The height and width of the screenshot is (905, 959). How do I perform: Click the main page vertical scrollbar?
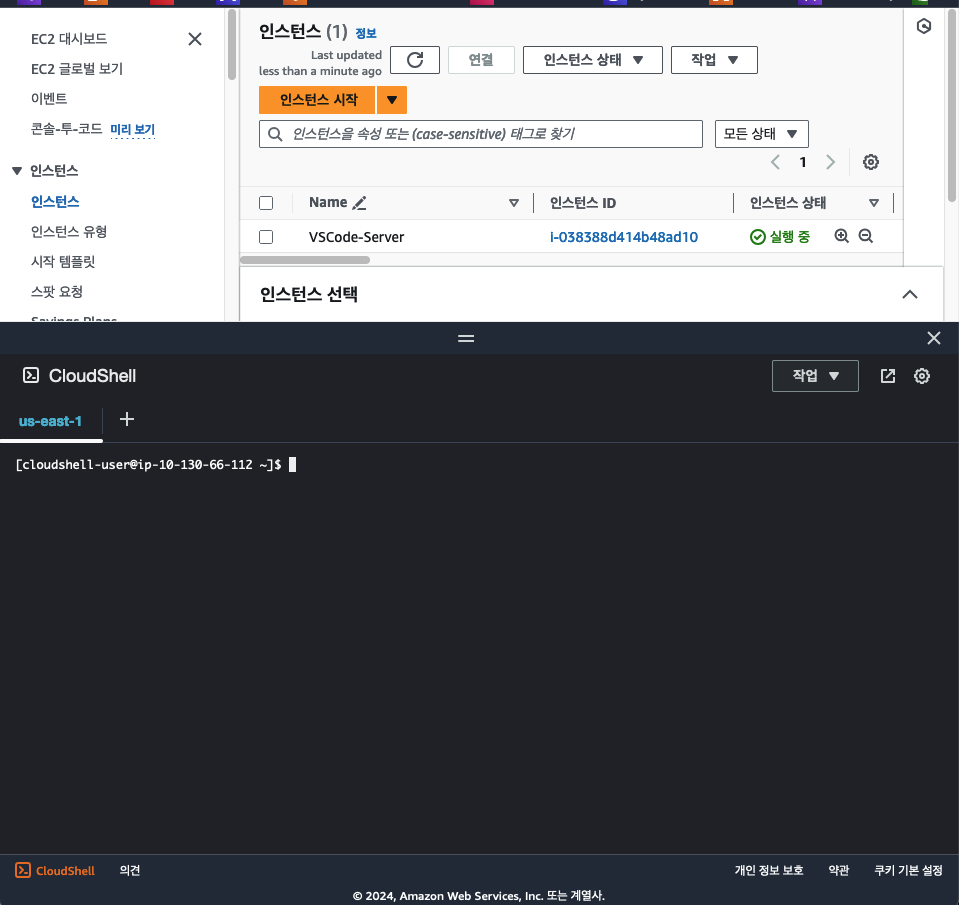[952, 105]
